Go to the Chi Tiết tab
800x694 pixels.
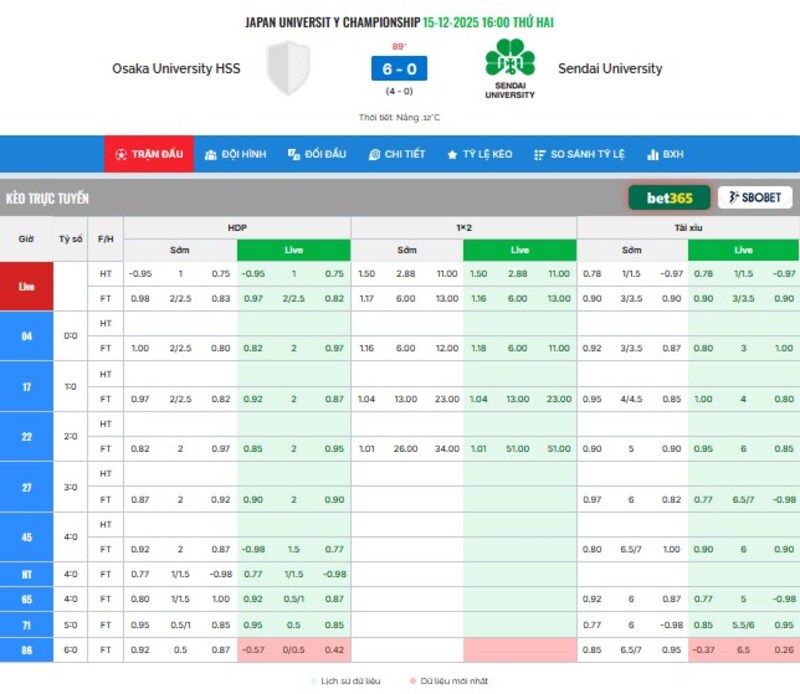397,154
